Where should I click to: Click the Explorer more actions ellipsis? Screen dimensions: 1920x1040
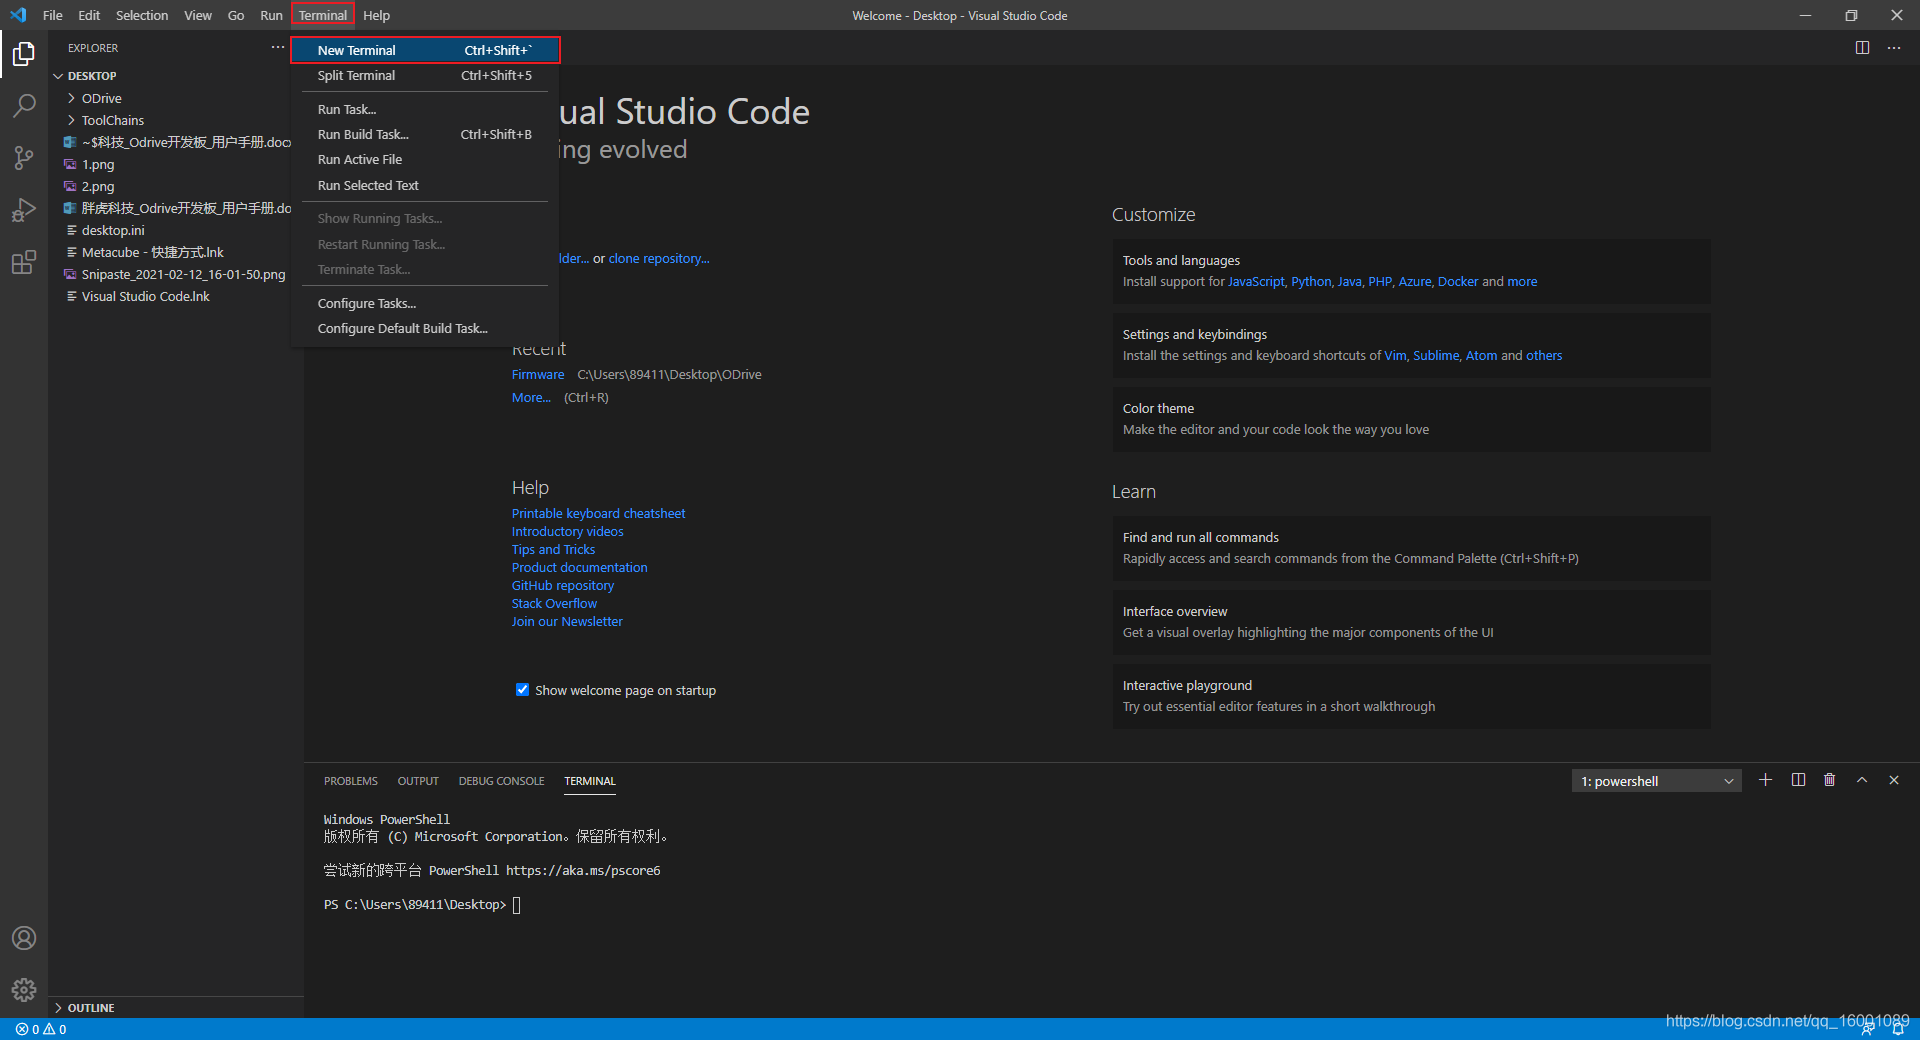pos(278,47)
